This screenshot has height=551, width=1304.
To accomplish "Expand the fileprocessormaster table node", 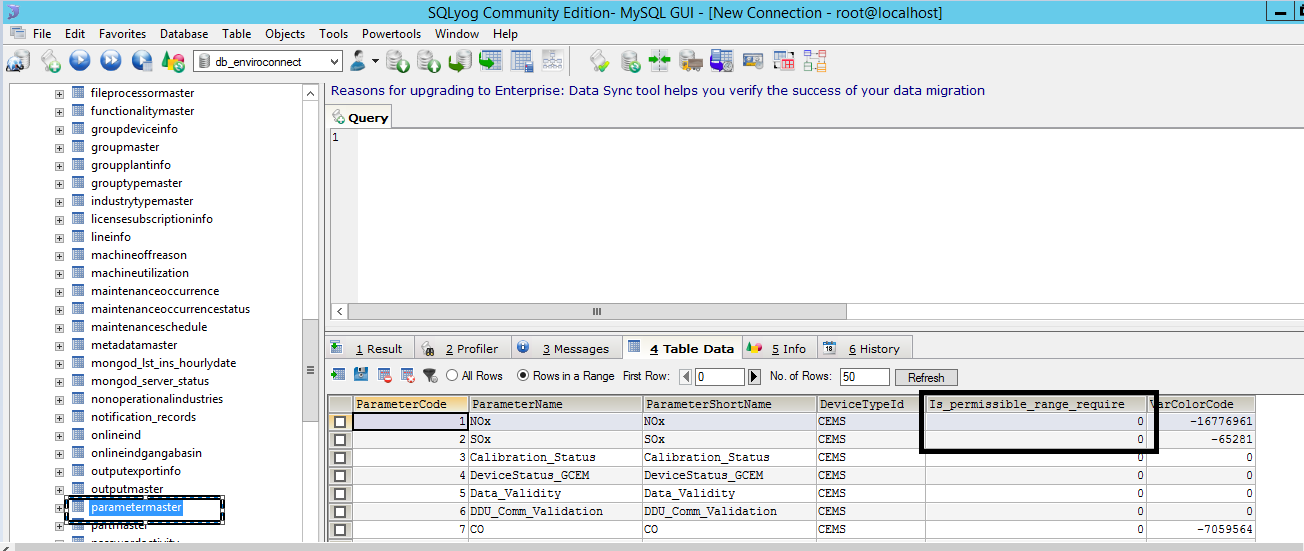I will pyautogui.click(x=59, y=93).
